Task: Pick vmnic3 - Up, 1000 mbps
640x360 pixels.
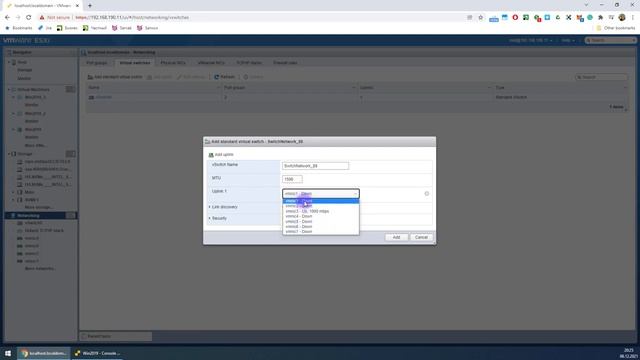Action: tap(321, 211)
